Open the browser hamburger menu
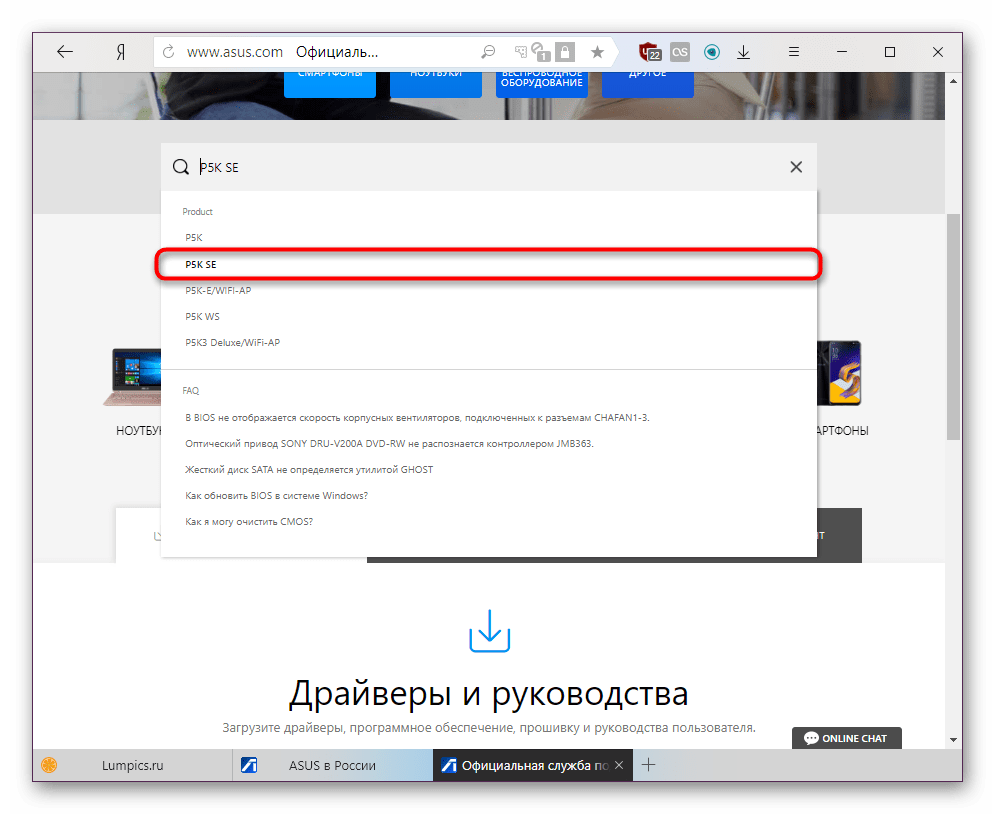The width and height of the screenshot is (995, 814). point(793,52)
